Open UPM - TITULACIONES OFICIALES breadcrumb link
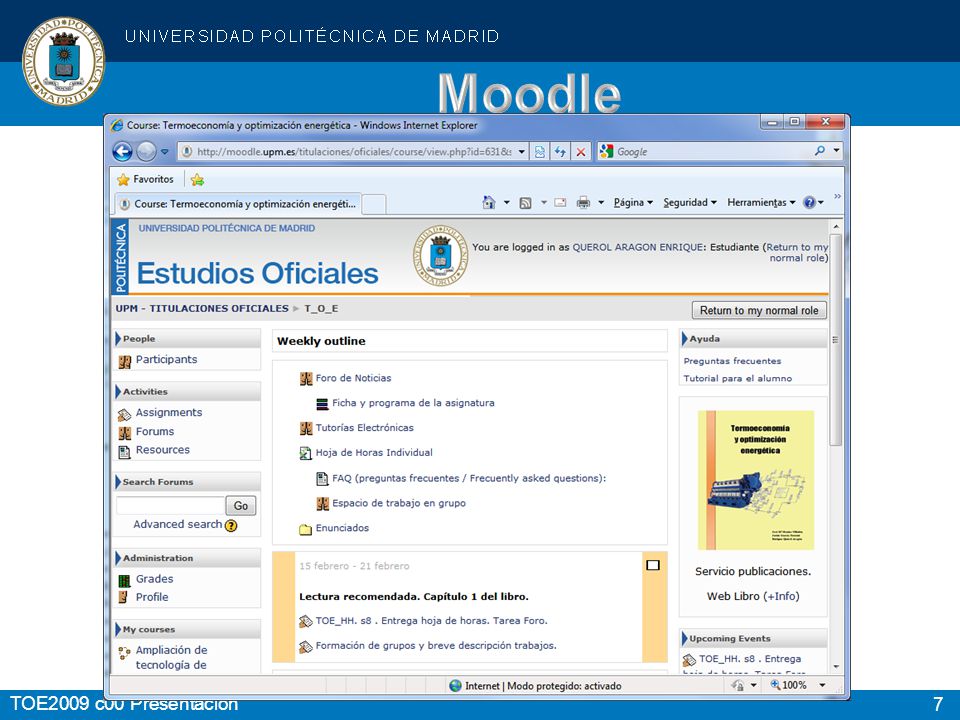 point(202,309)
